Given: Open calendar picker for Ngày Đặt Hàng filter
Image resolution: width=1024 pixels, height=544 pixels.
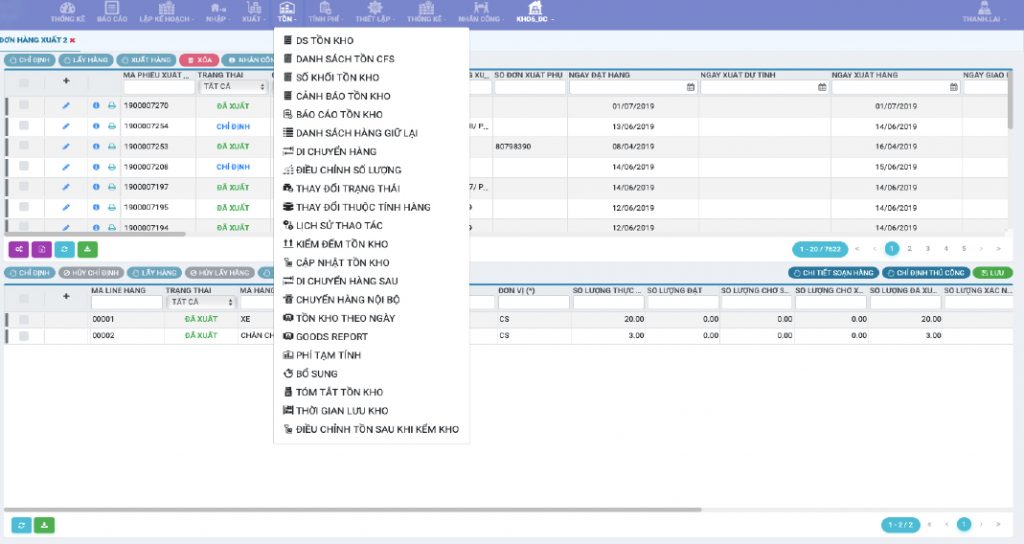Looking at the screenshot, I should coord(690,87).
